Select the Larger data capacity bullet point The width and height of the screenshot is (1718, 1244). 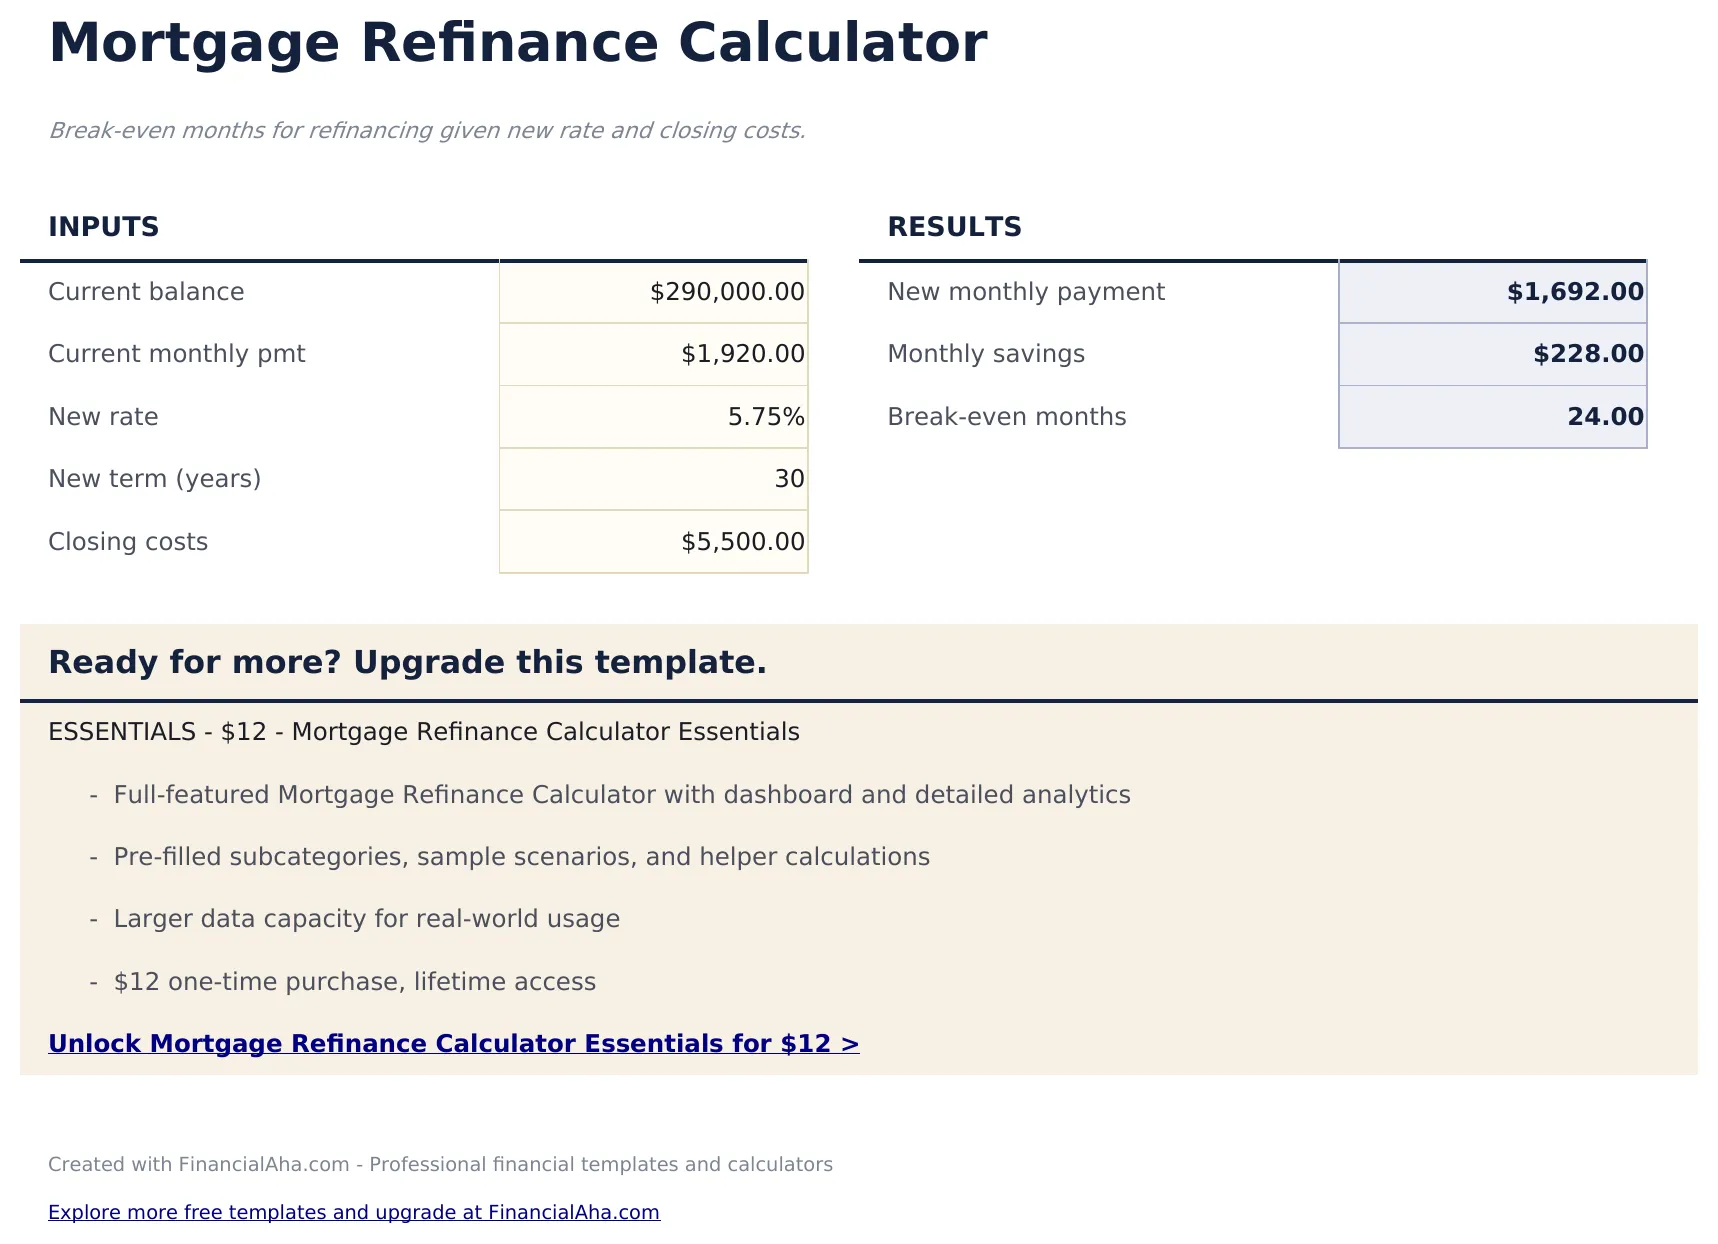(367, 918)
